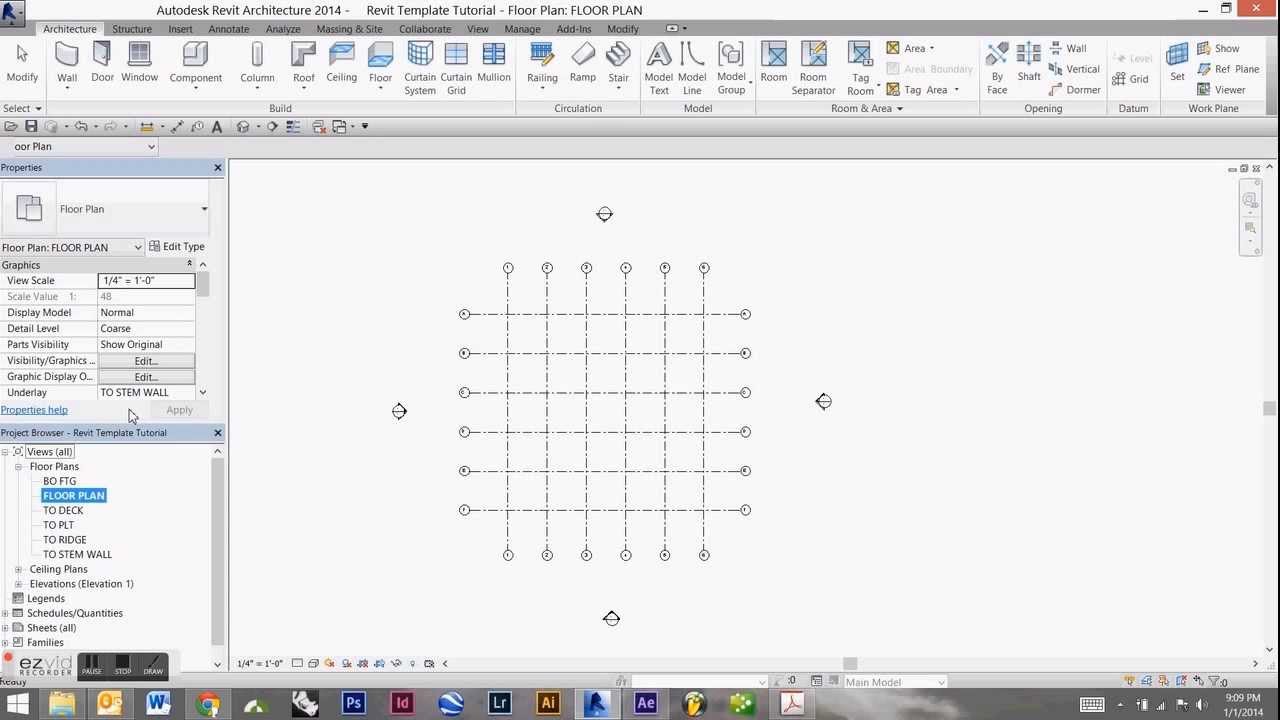
Task: Click Edit Type button
Action: (177, 247)
